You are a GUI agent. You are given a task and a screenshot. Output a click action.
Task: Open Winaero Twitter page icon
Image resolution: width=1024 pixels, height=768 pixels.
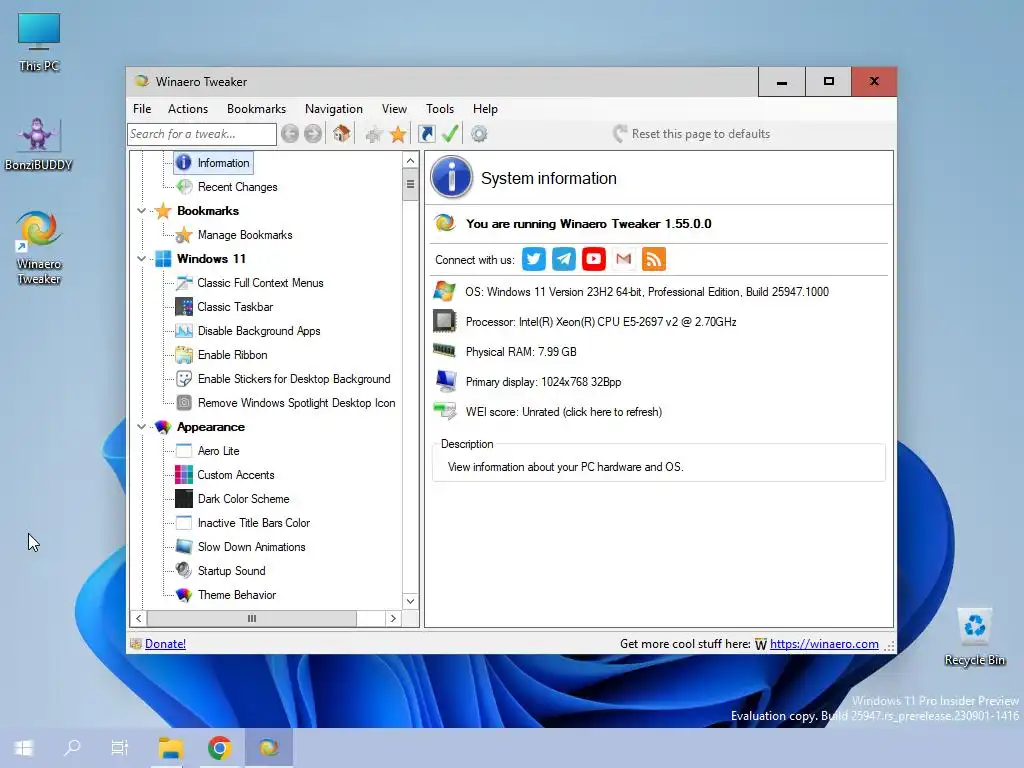534,259
